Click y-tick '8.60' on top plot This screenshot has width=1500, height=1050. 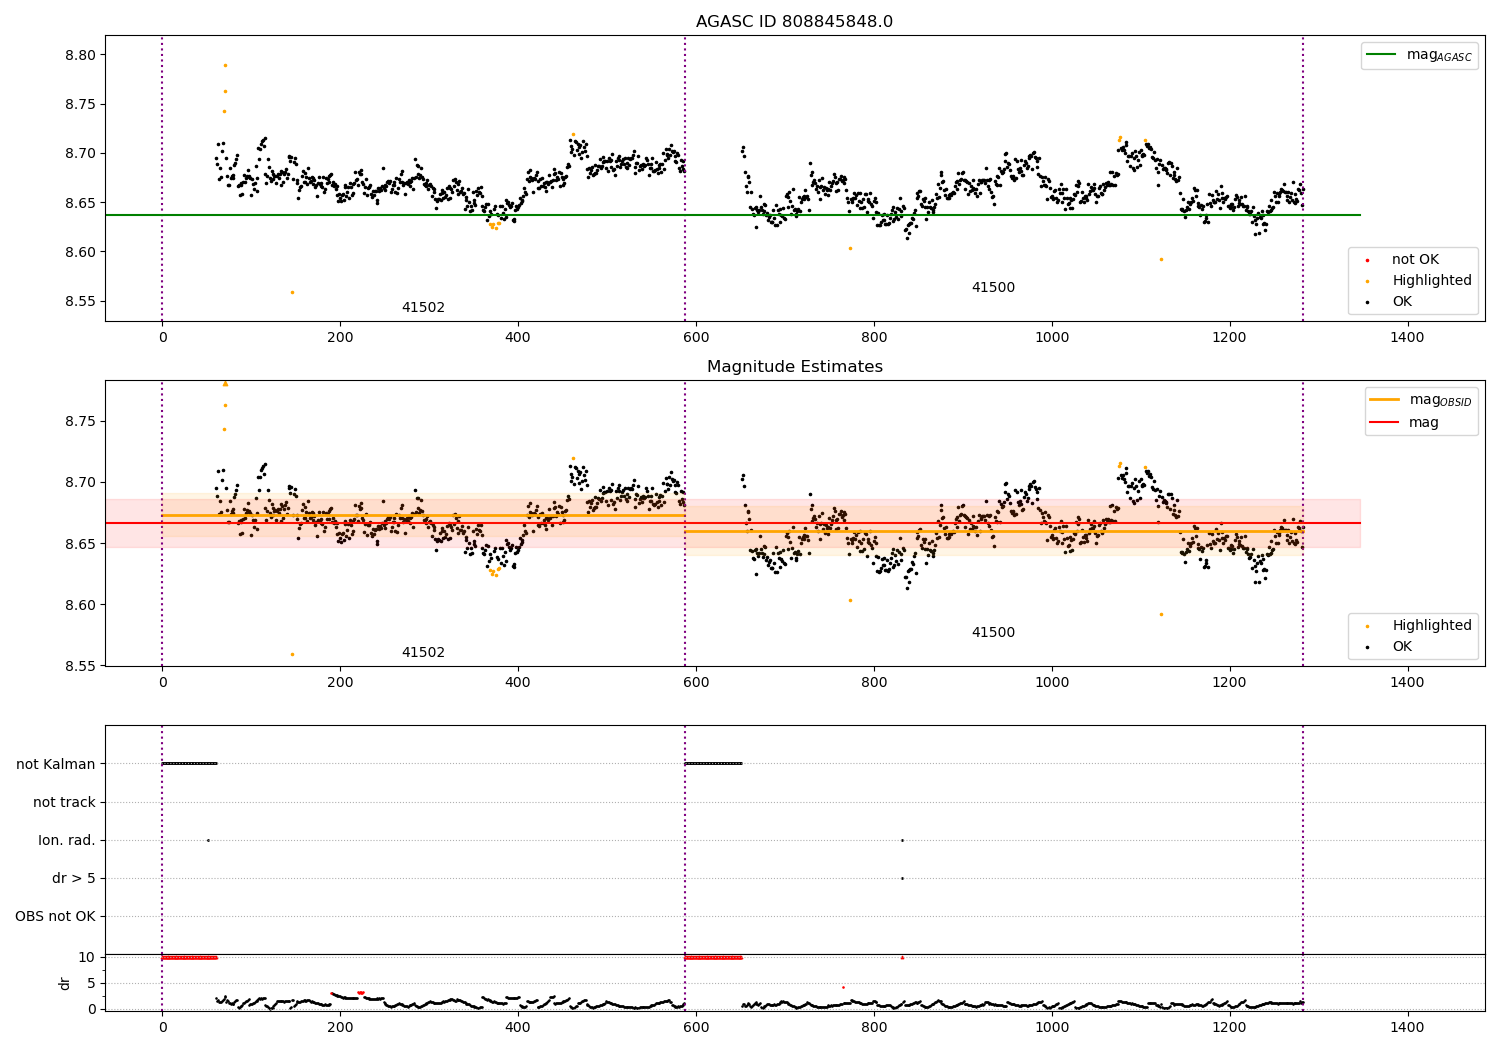(x=80, y=252)
